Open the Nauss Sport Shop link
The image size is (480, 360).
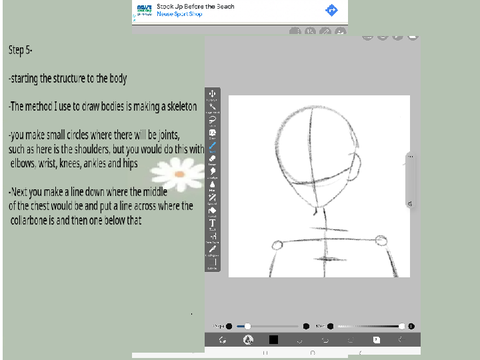(179, 14)
